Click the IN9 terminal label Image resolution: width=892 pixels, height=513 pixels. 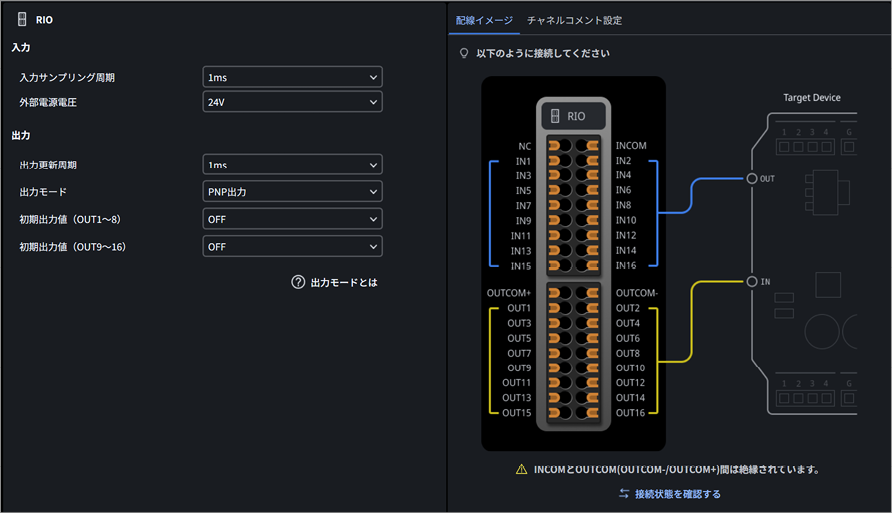point(523,220)
